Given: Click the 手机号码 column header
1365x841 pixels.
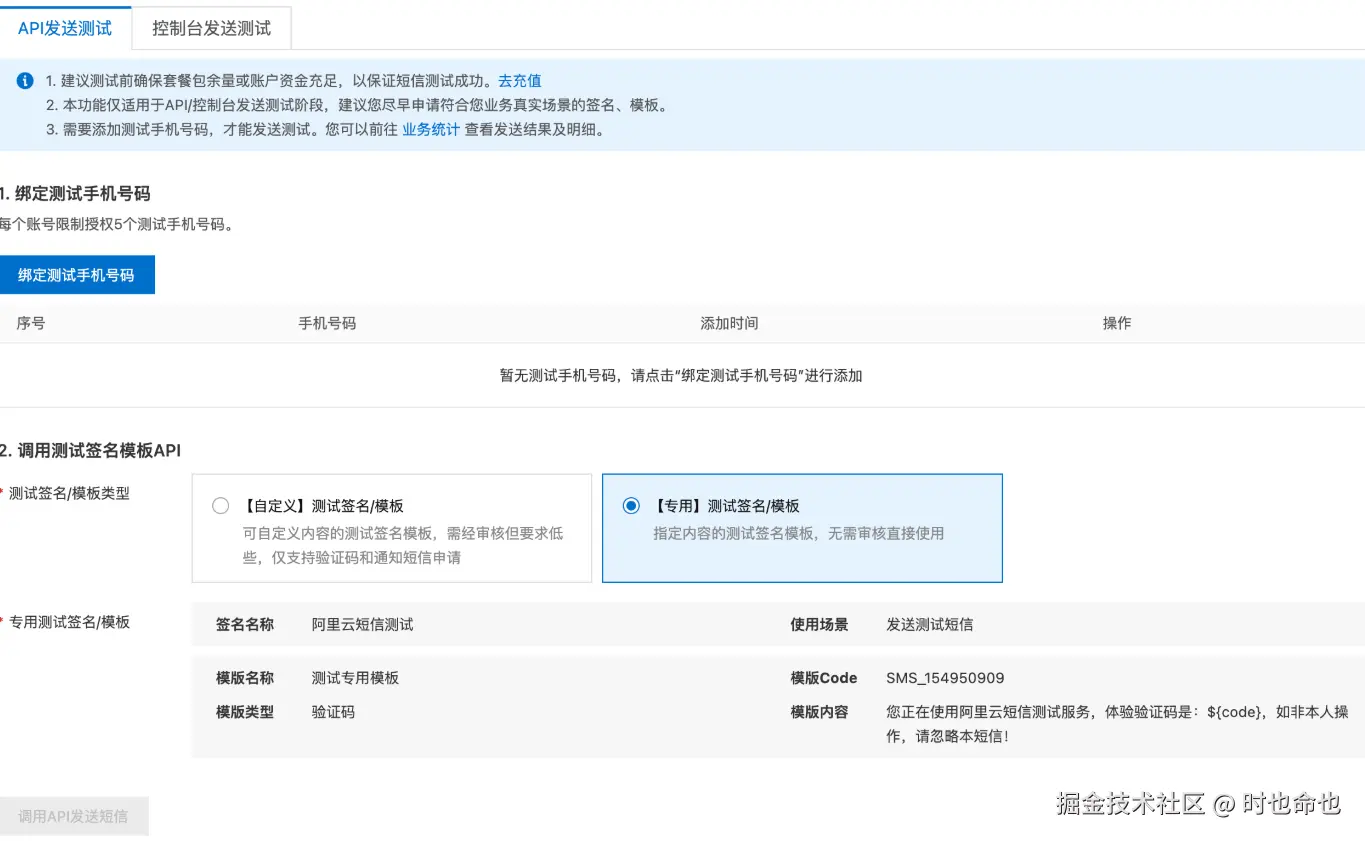Looking at the screenshot, I should [327, 323].
